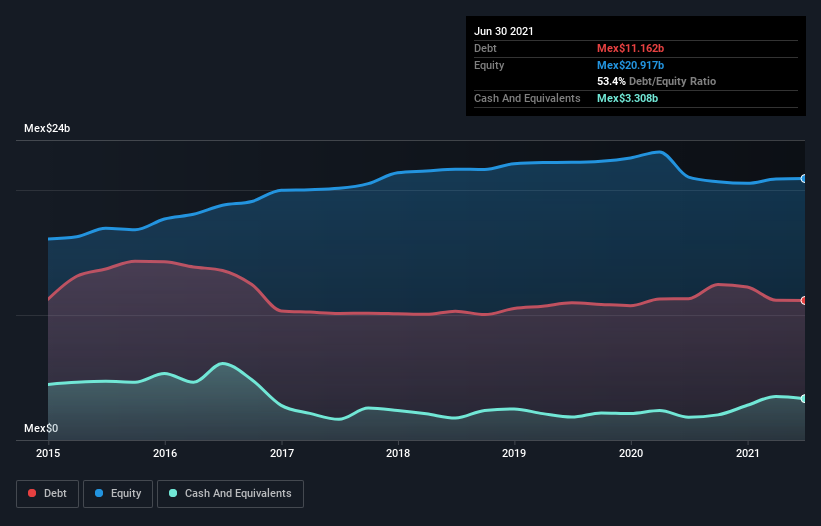
Task: Click the 2017 x-axis label
Action: 282,453
